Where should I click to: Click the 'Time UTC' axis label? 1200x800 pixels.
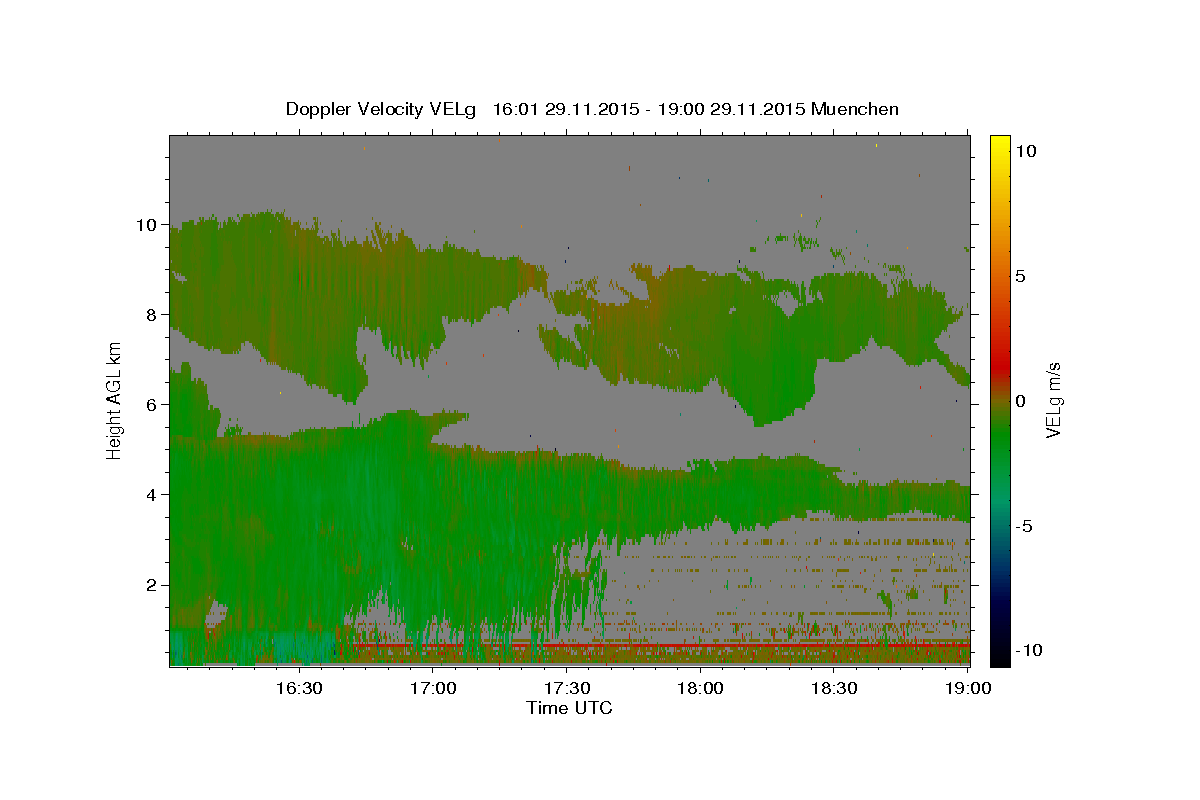point(569,708)
